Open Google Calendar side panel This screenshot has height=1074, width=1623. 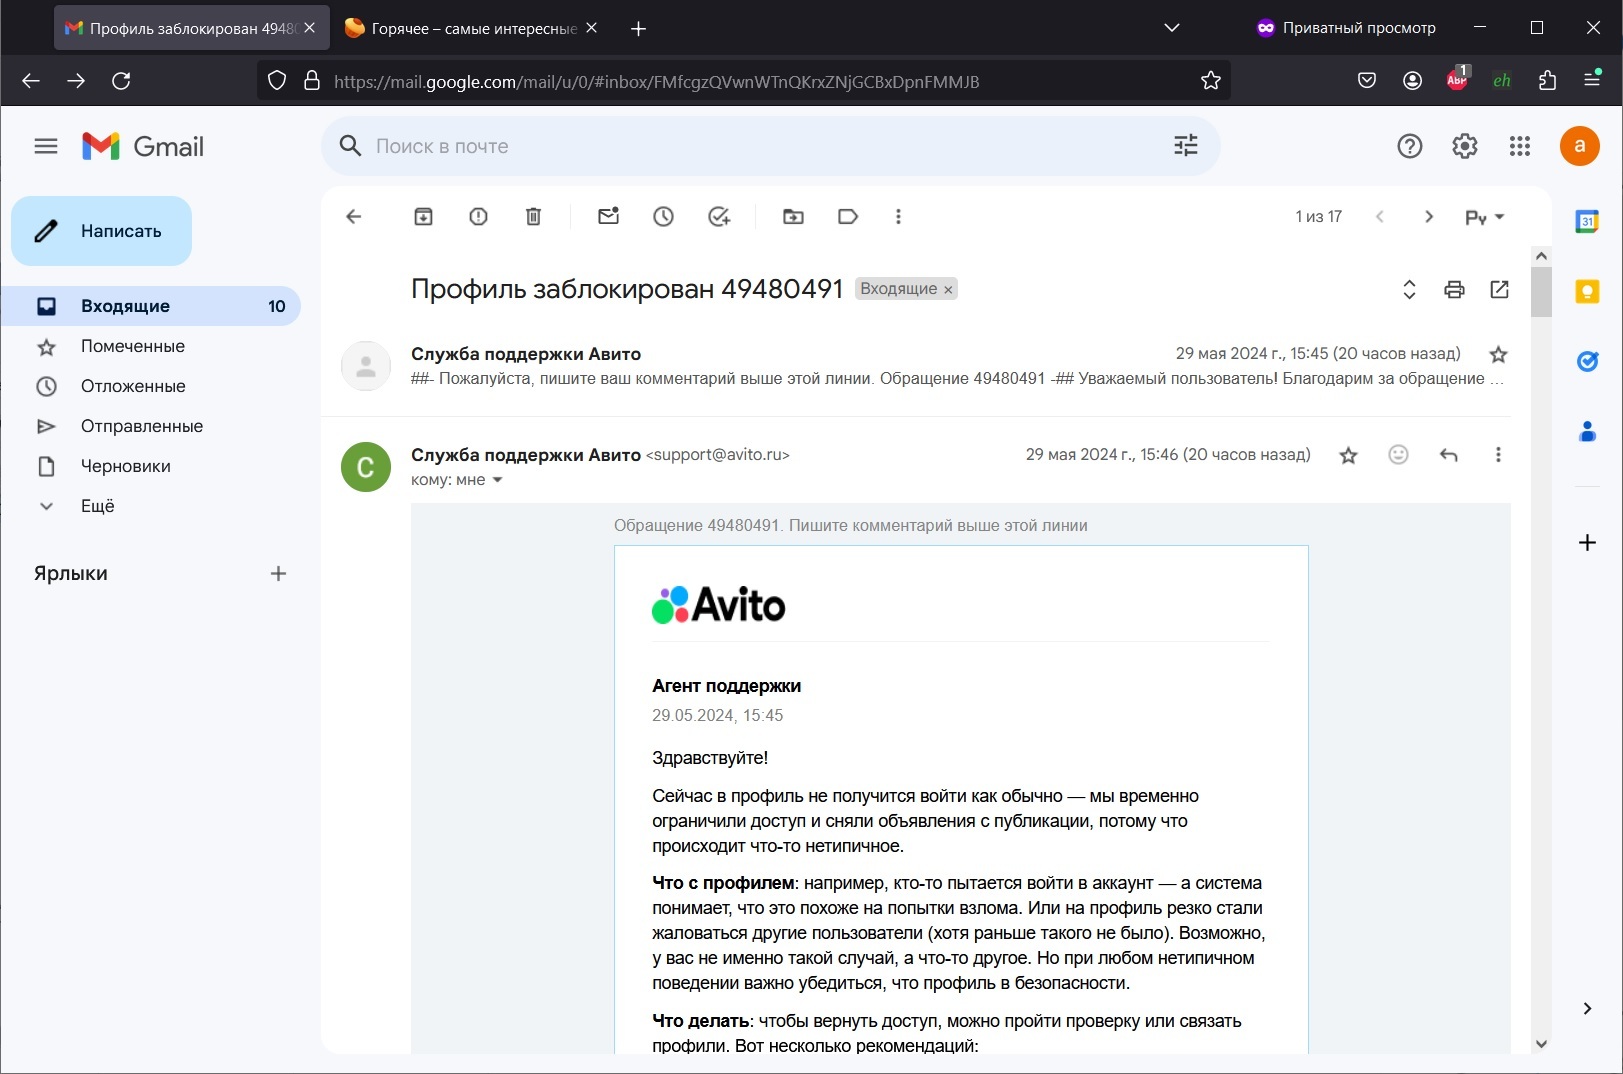coord(1587,221)
